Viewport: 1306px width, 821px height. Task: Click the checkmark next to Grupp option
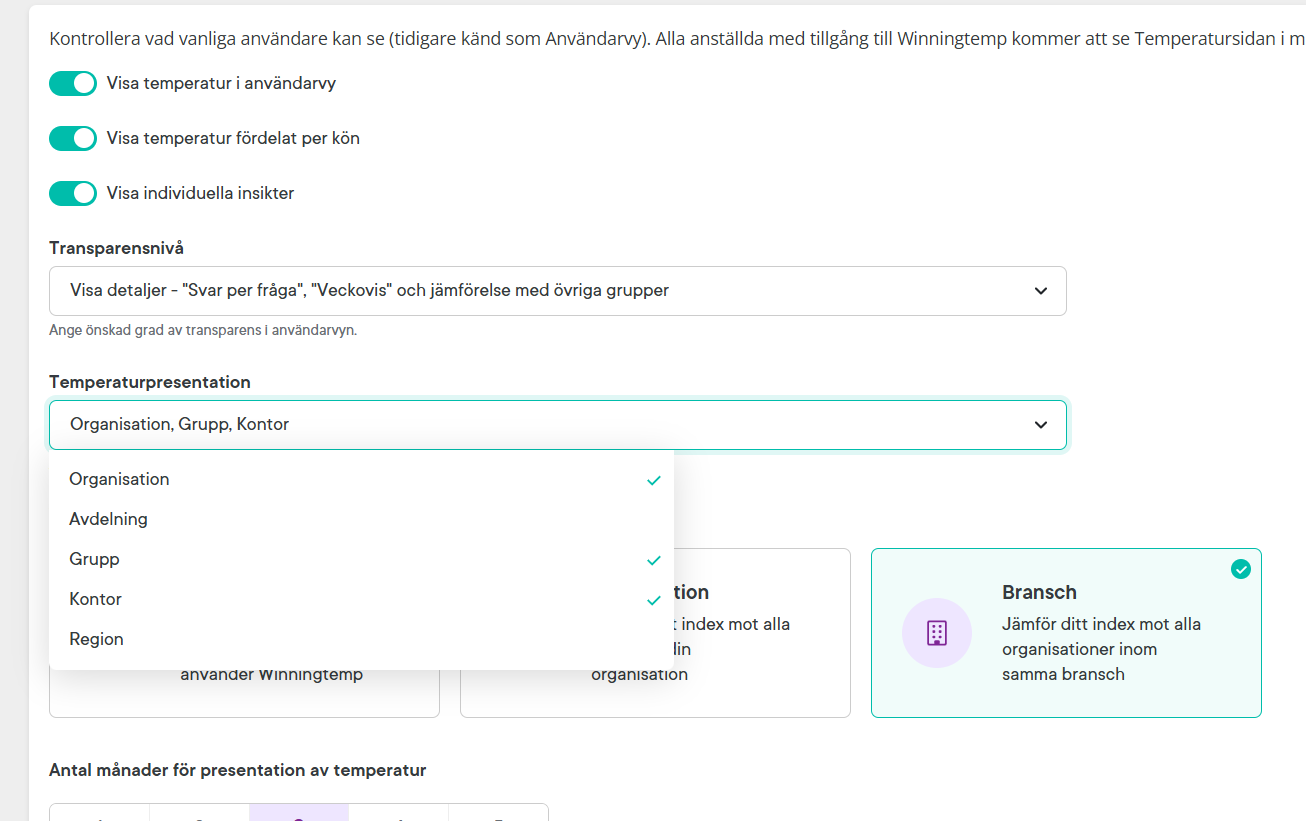[x=654, y=560]
